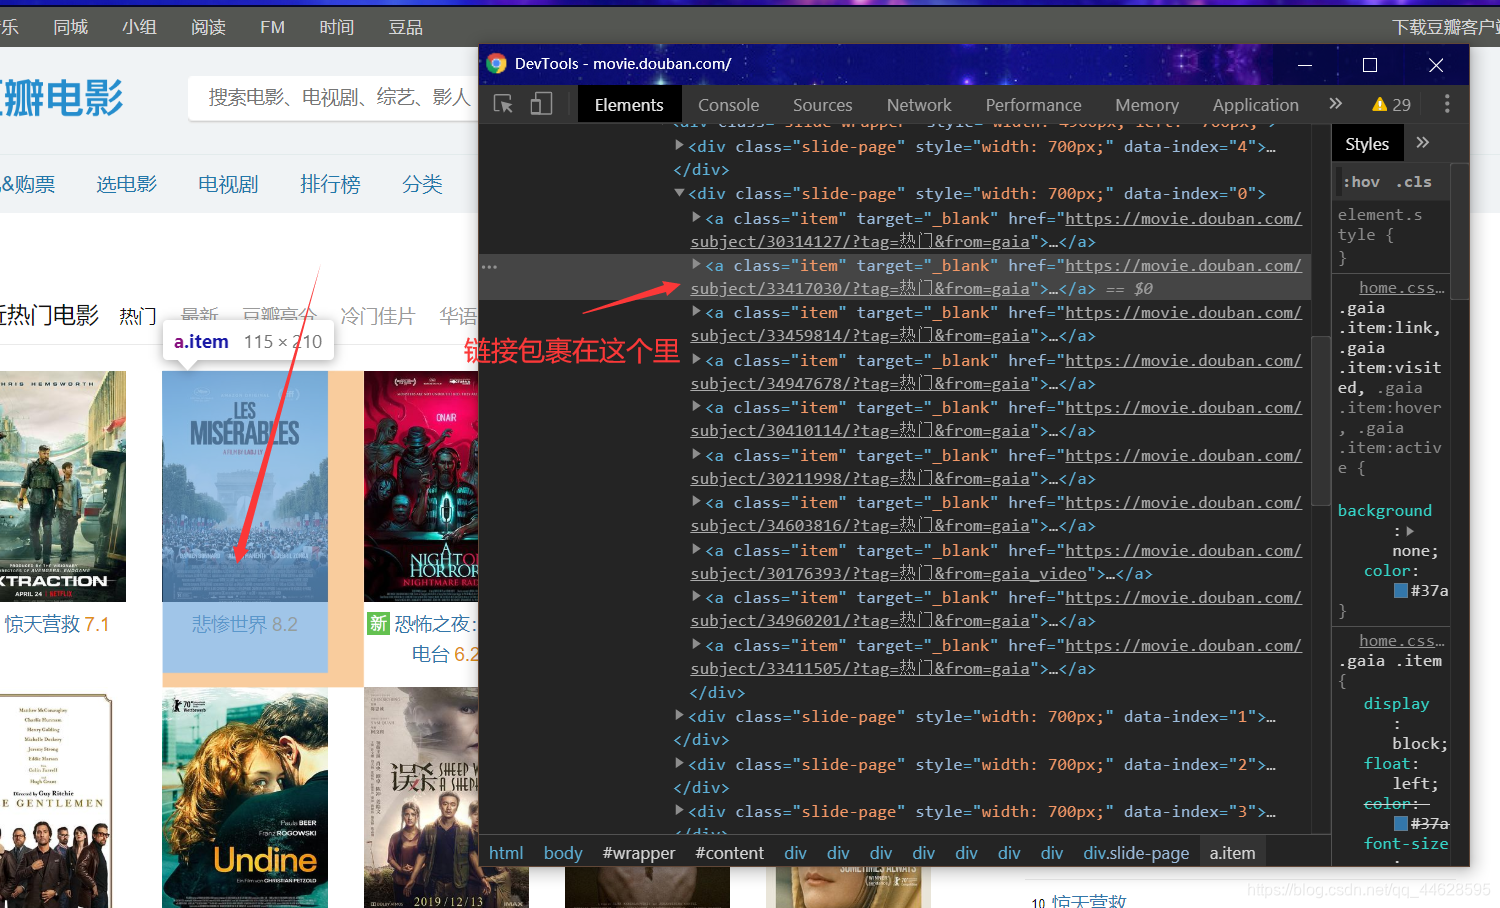1500x908 pixels.
Task: Expand the slide-page div with data-index 3
Action: coord(680,811)
